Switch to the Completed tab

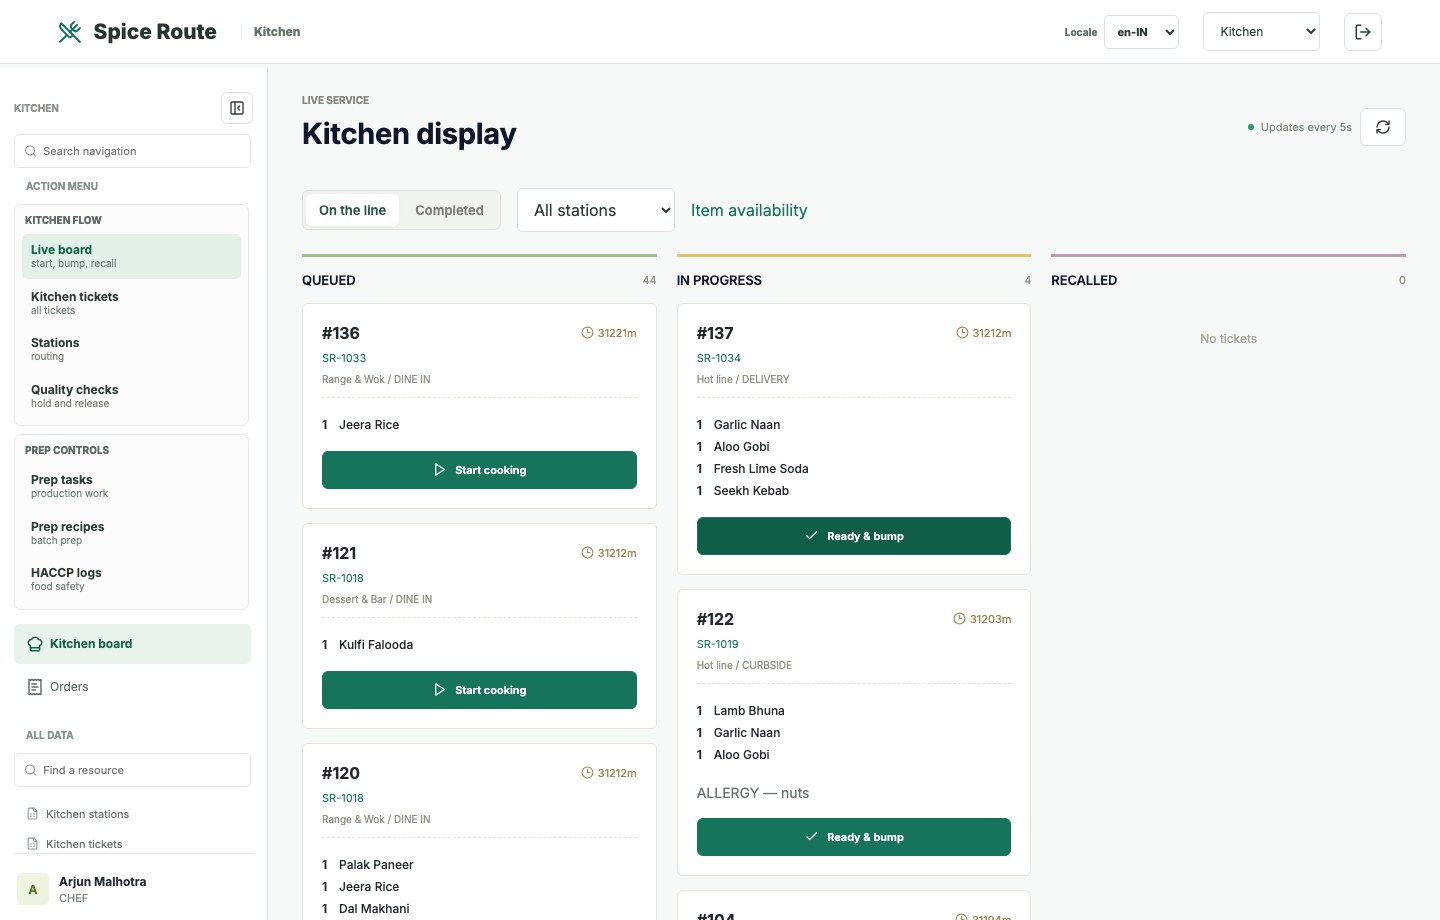pos(449,210)
